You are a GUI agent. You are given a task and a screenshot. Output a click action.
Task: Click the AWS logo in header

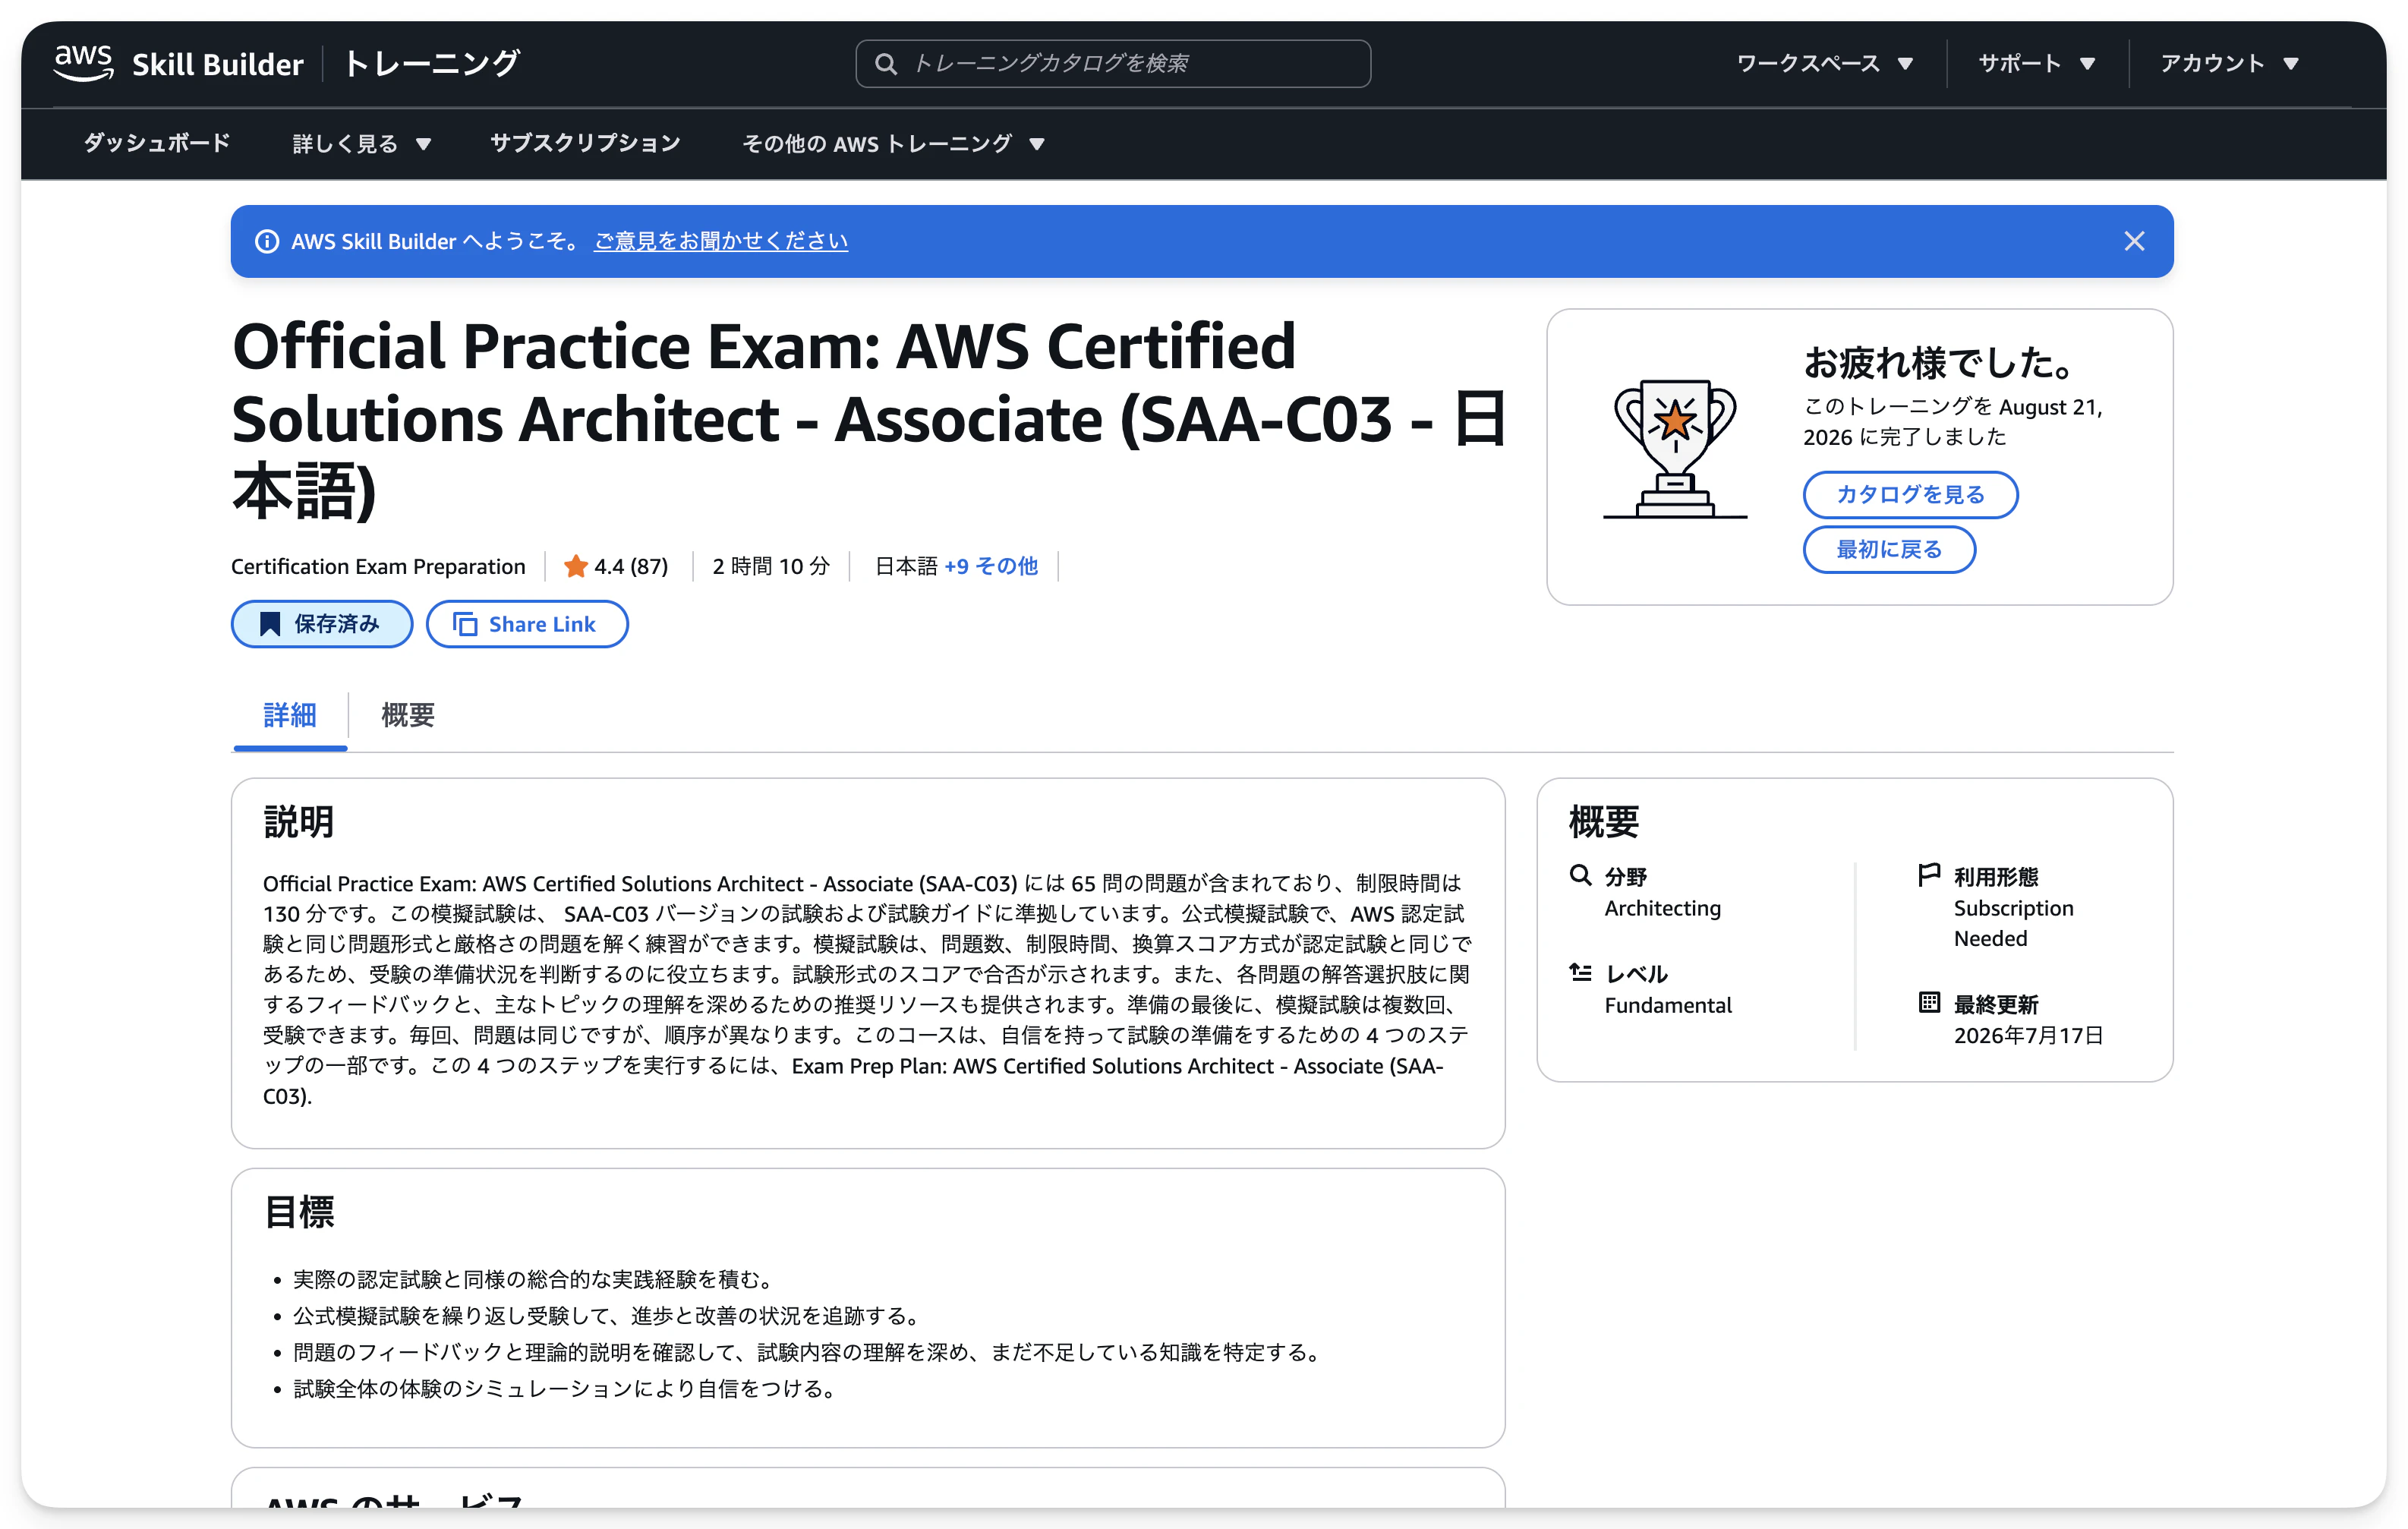[x=84, y=62]
